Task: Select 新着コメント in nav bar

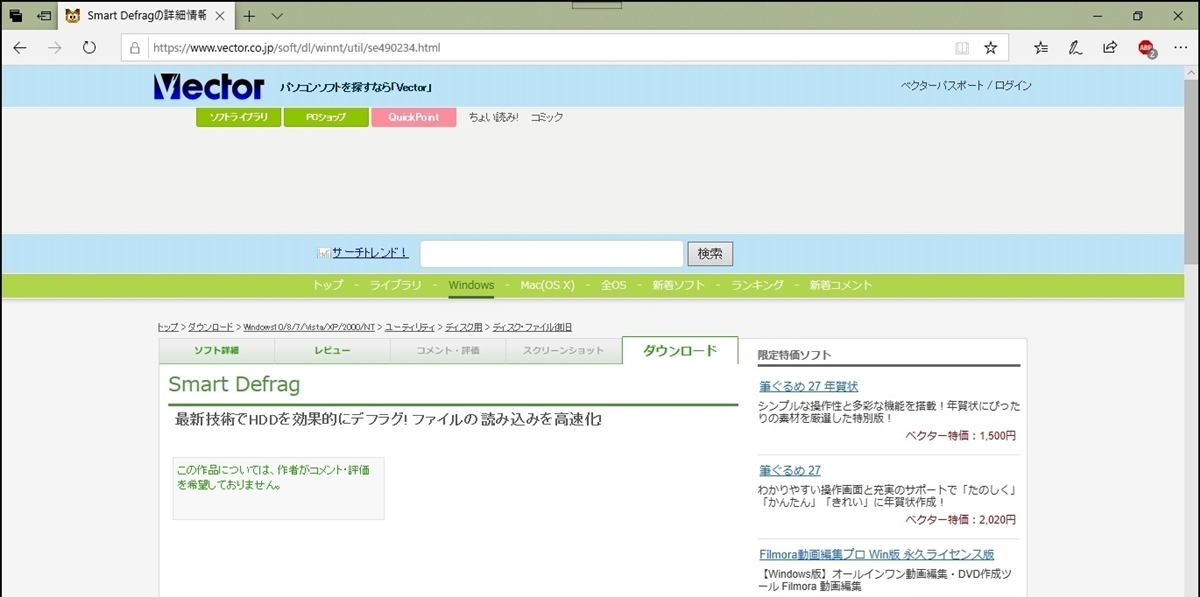Action: (x=841, y=285)
